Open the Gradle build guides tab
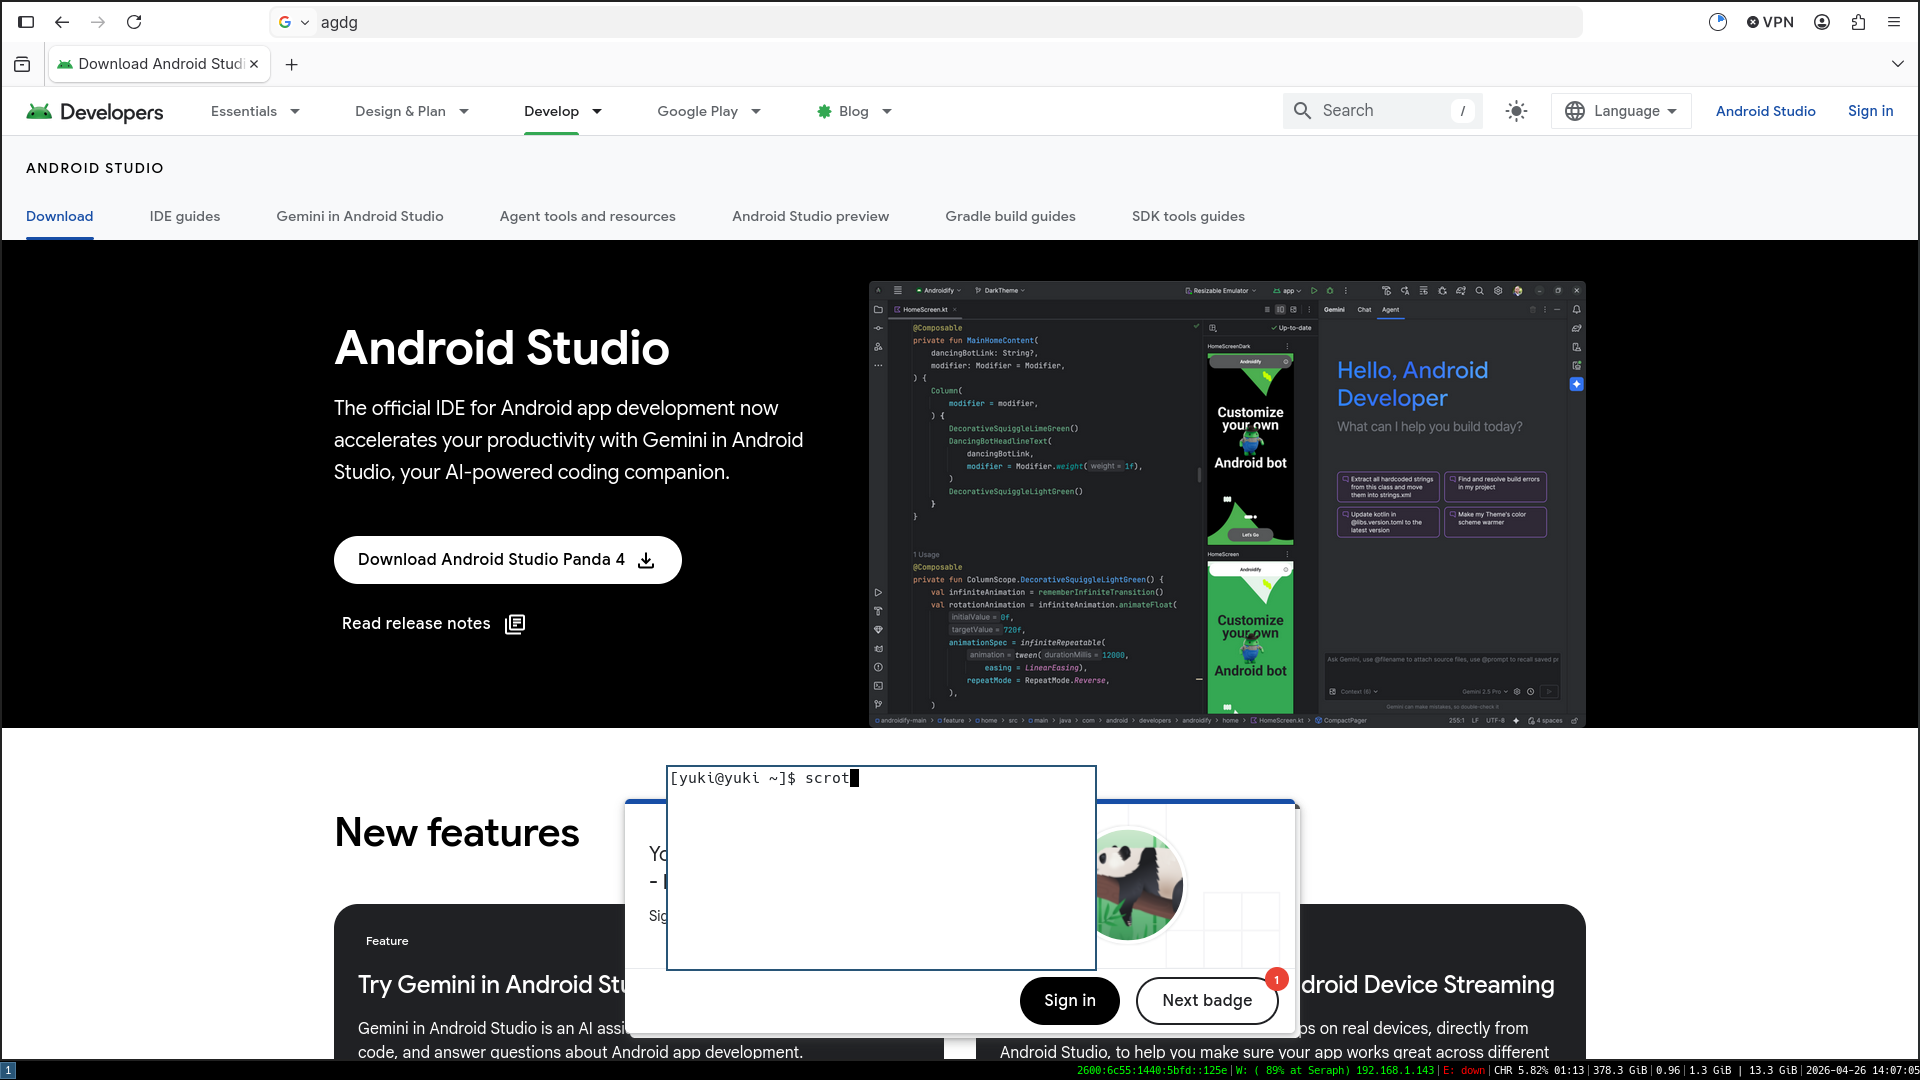This screenshot has height=1080, width=1920. [1010, 216]
